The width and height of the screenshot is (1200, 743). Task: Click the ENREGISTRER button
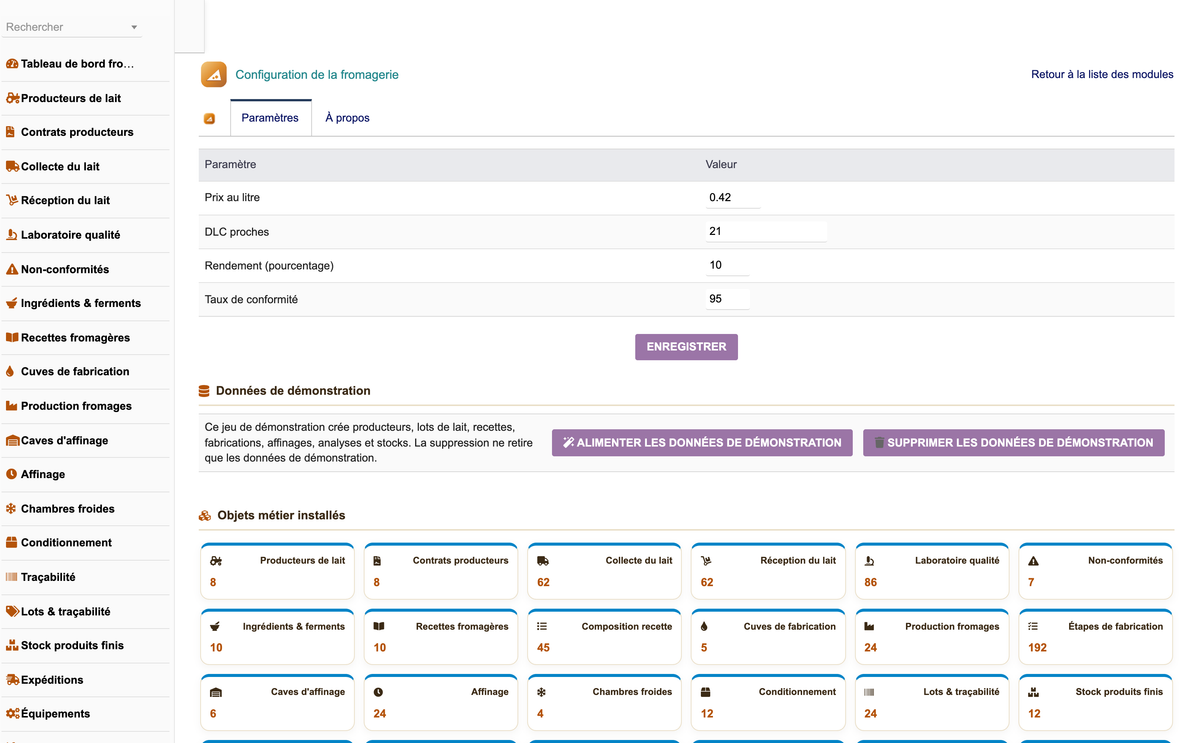point(686,347)
